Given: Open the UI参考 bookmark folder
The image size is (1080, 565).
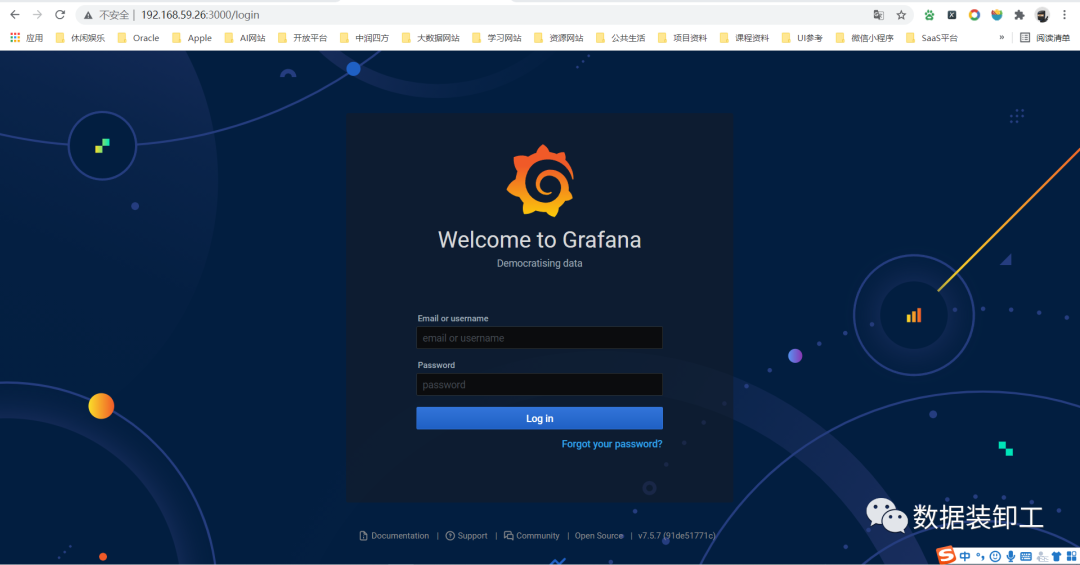Looking at the screenshot, I should [802, 38].
